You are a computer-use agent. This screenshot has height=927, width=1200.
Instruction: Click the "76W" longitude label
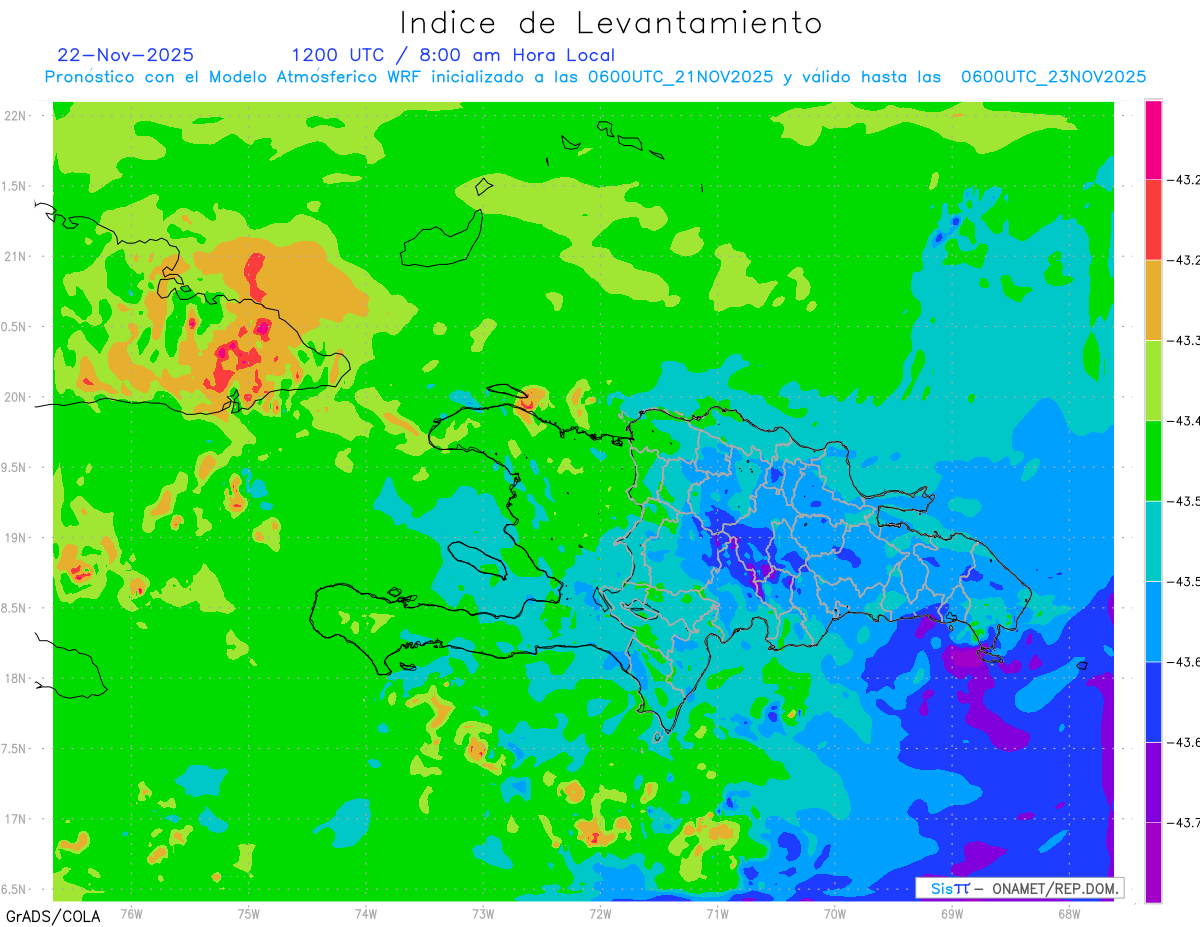[x=131, y=913]
